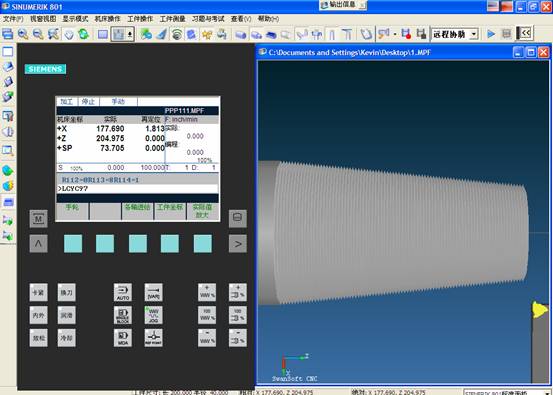This screenshot has height=395, width=553.
Task: Click the LCYC97 input line
Action: (x=138, y=189)
